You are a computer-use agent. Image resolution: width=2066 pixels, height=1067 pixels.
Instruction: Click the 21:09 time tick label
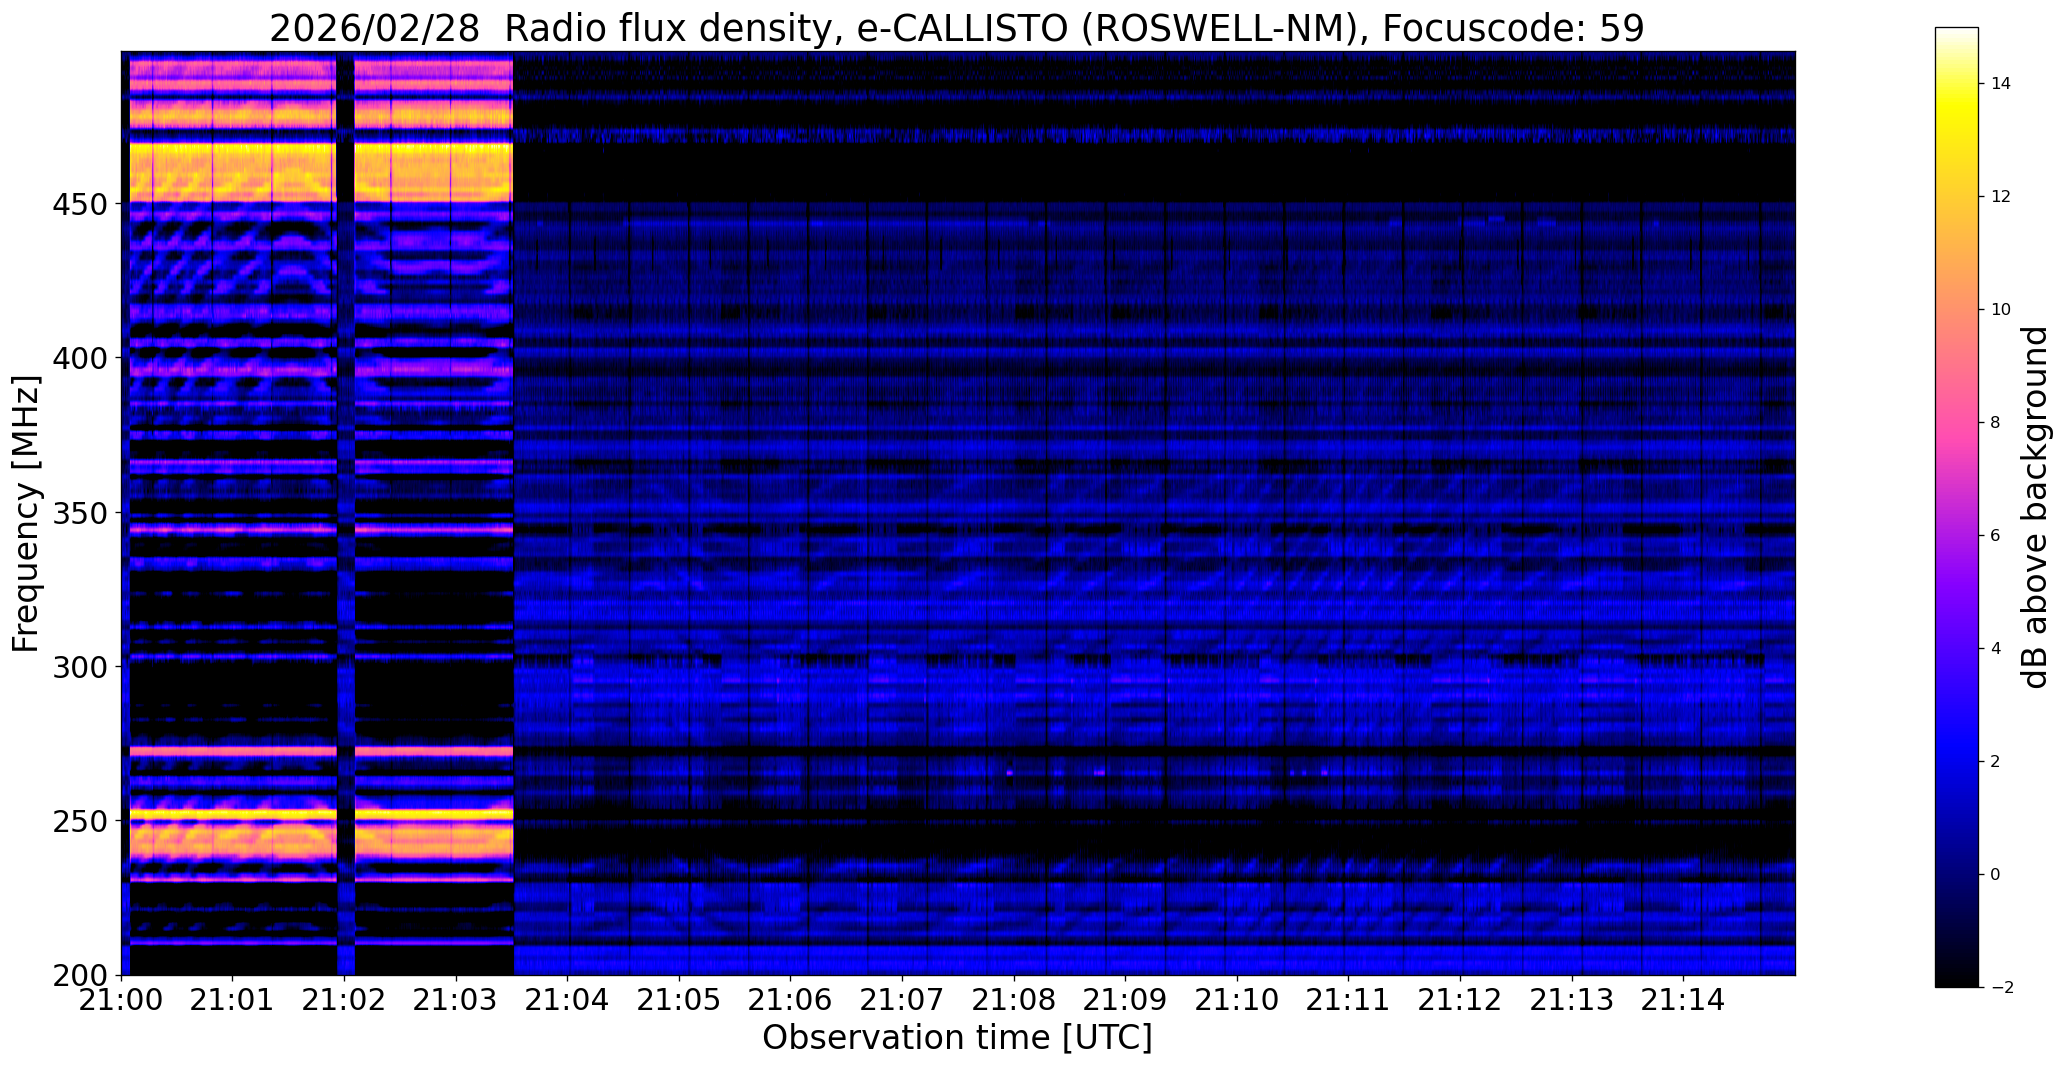[1126, 999]
